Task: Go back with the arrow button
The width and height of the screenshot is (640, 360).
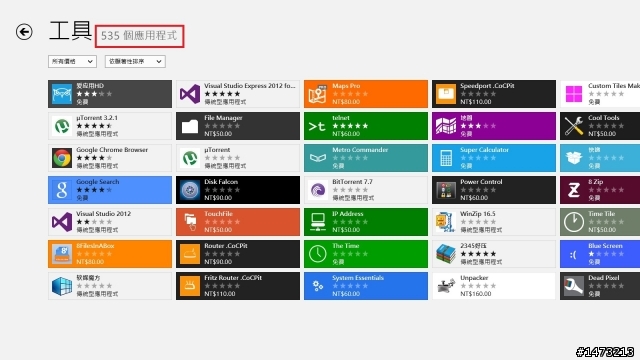Action: pos(24,32)
